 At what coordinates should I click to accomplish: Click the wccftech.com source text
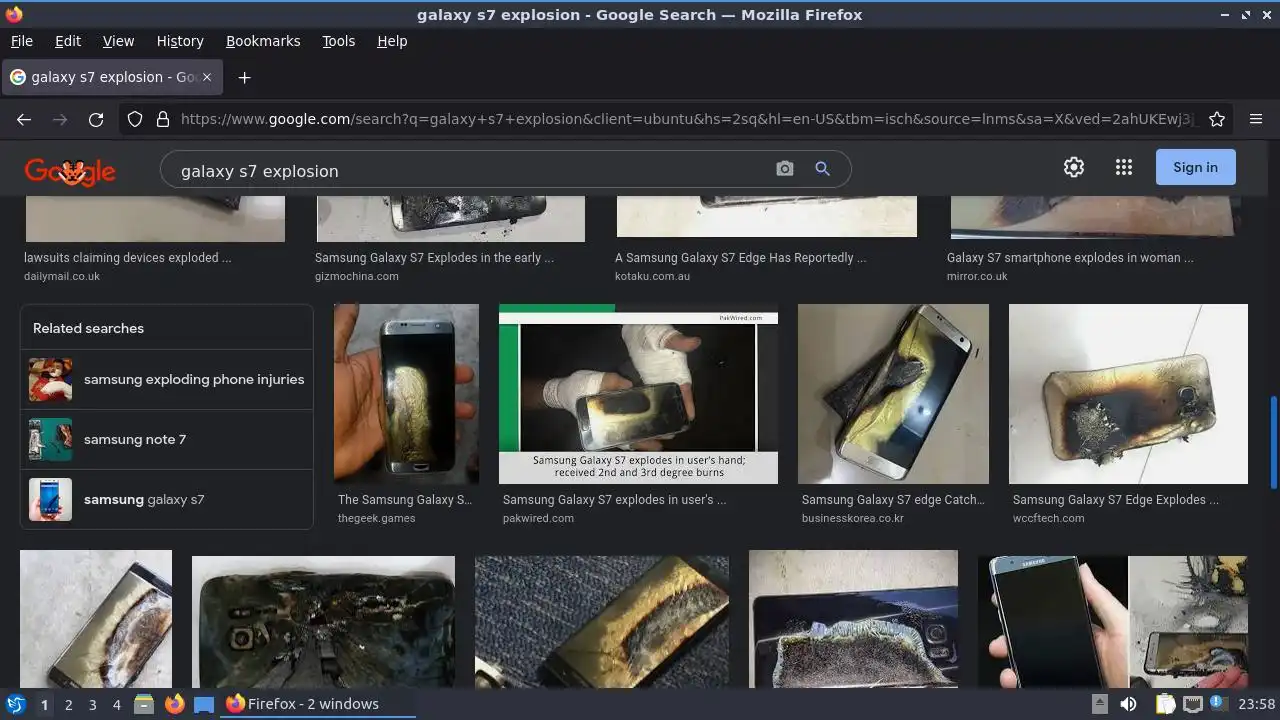(1048, 518)
